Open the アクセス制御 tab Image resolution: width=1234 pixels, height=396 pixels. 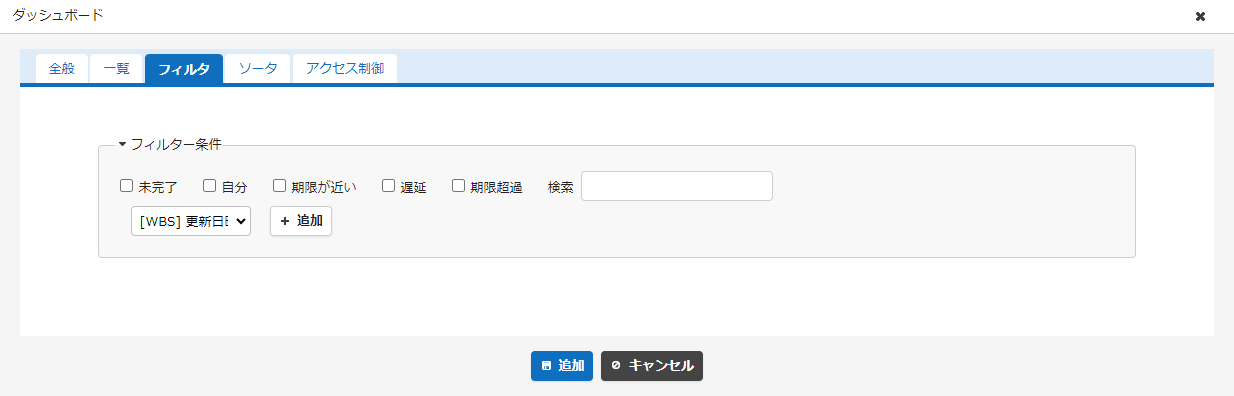[x=345, y=69]
